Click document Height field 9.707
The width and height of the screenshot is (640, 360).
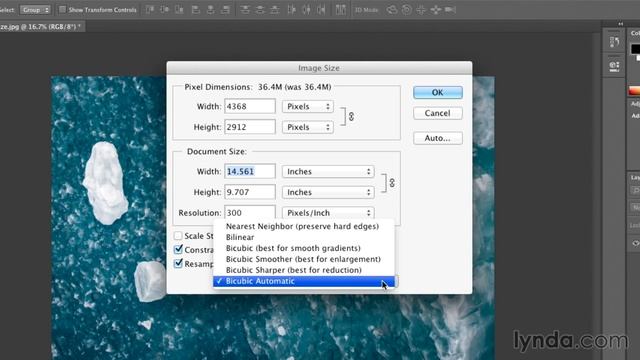point(250,192)
